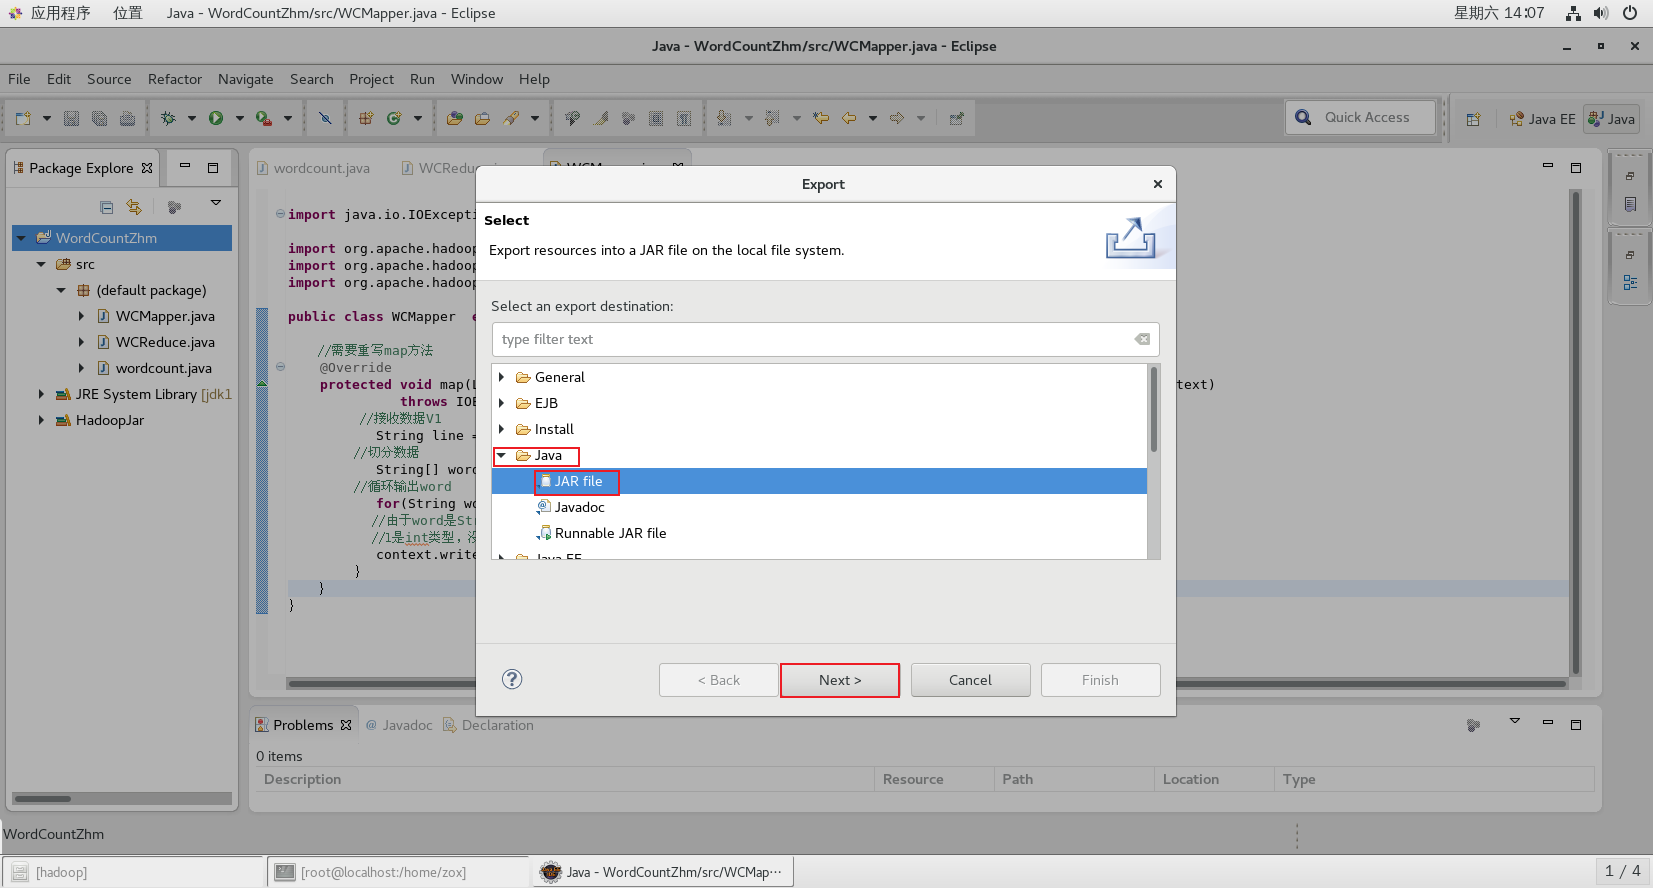
Task: Open the Project menu
Action: pyautogui.click(x=372, y=79)
